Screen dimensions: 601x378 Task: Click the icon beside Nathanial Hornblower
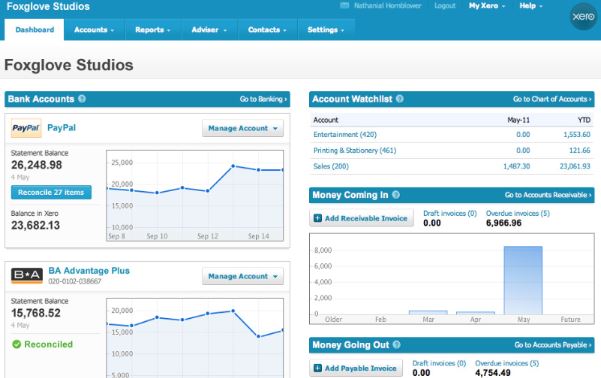[345, 5]
